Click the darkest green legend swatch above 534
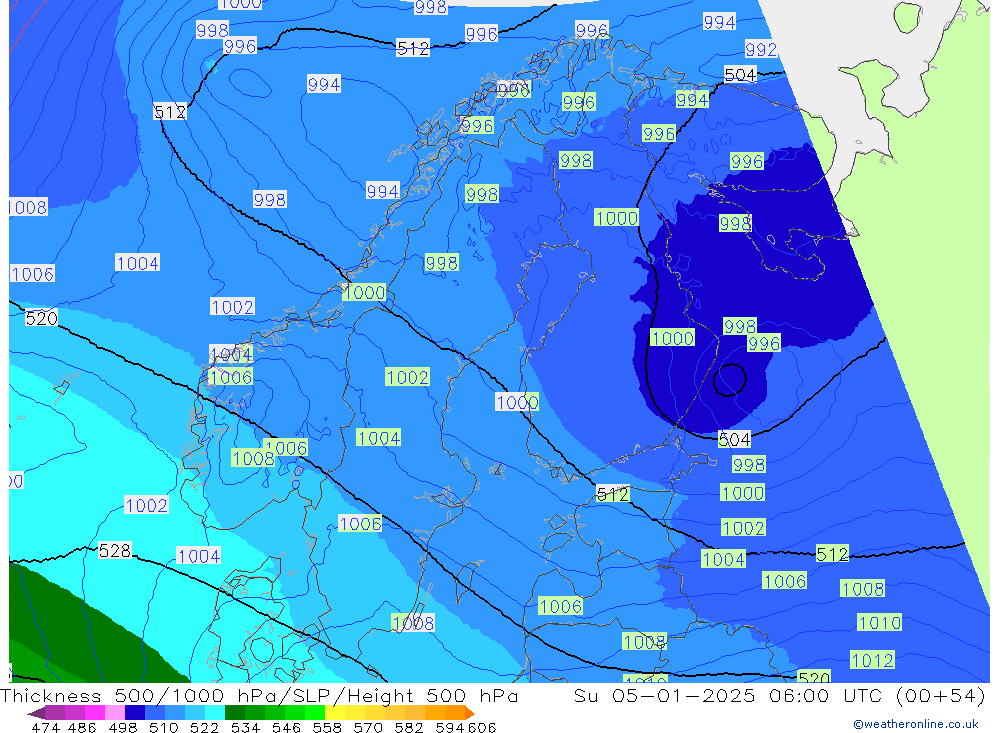The width and height of the screenshot is (1000, 733). 235,713
